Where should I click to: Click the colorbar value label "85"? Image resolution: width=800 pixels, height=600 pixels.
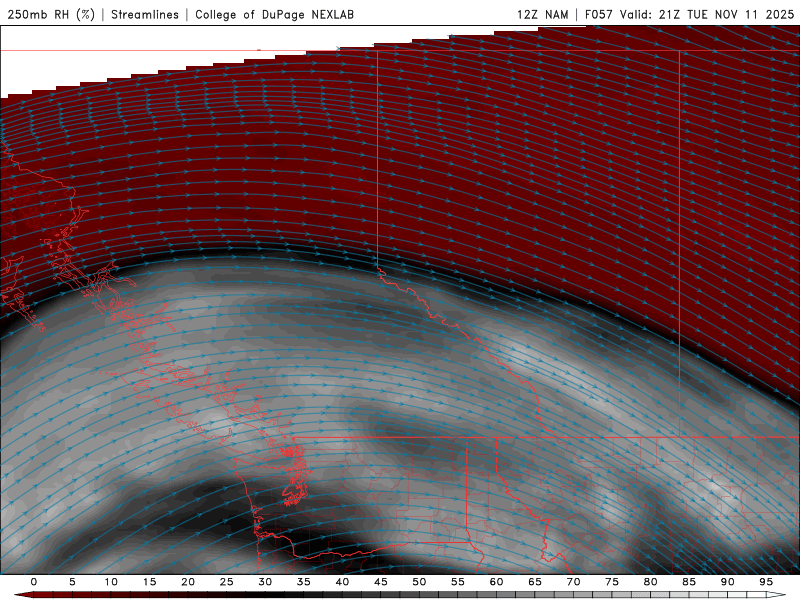tap(689, 582)
